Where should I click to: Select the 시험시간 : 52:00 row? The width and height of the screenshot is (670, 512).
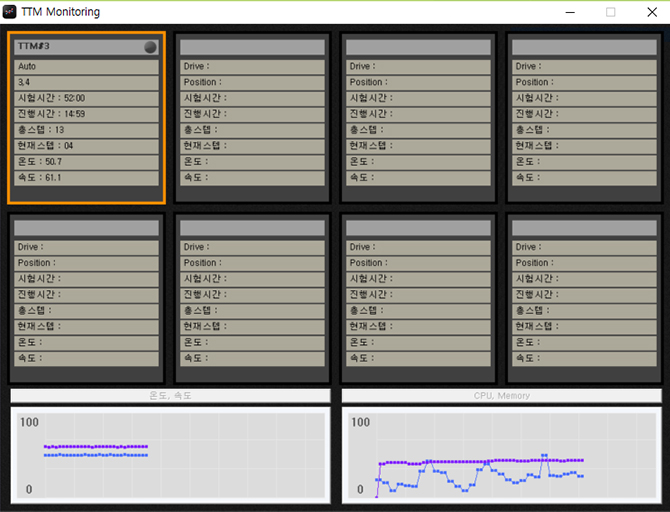point(86,98)
